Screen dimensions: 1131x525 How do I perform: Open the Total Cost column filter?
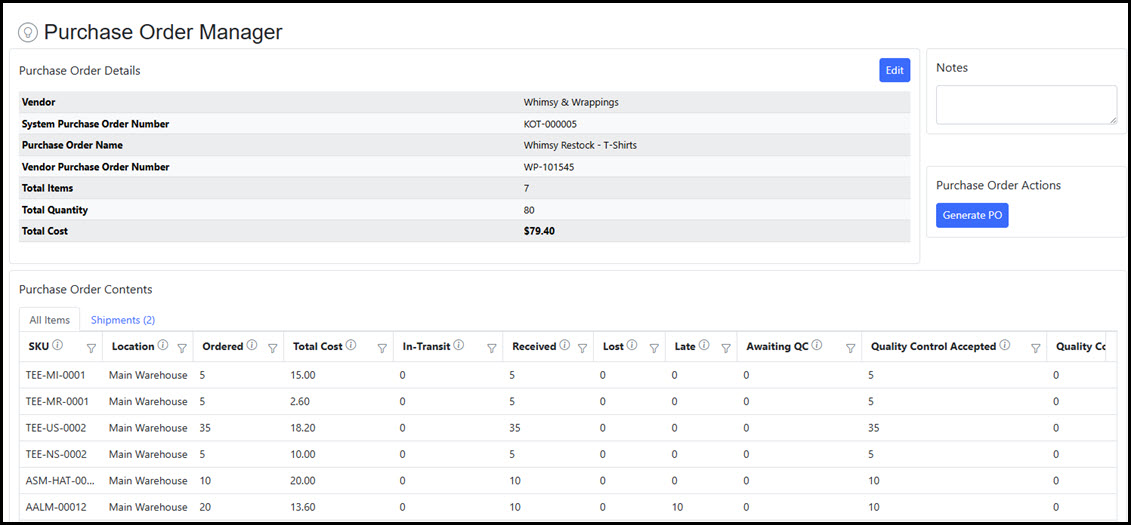click(382, 348)
